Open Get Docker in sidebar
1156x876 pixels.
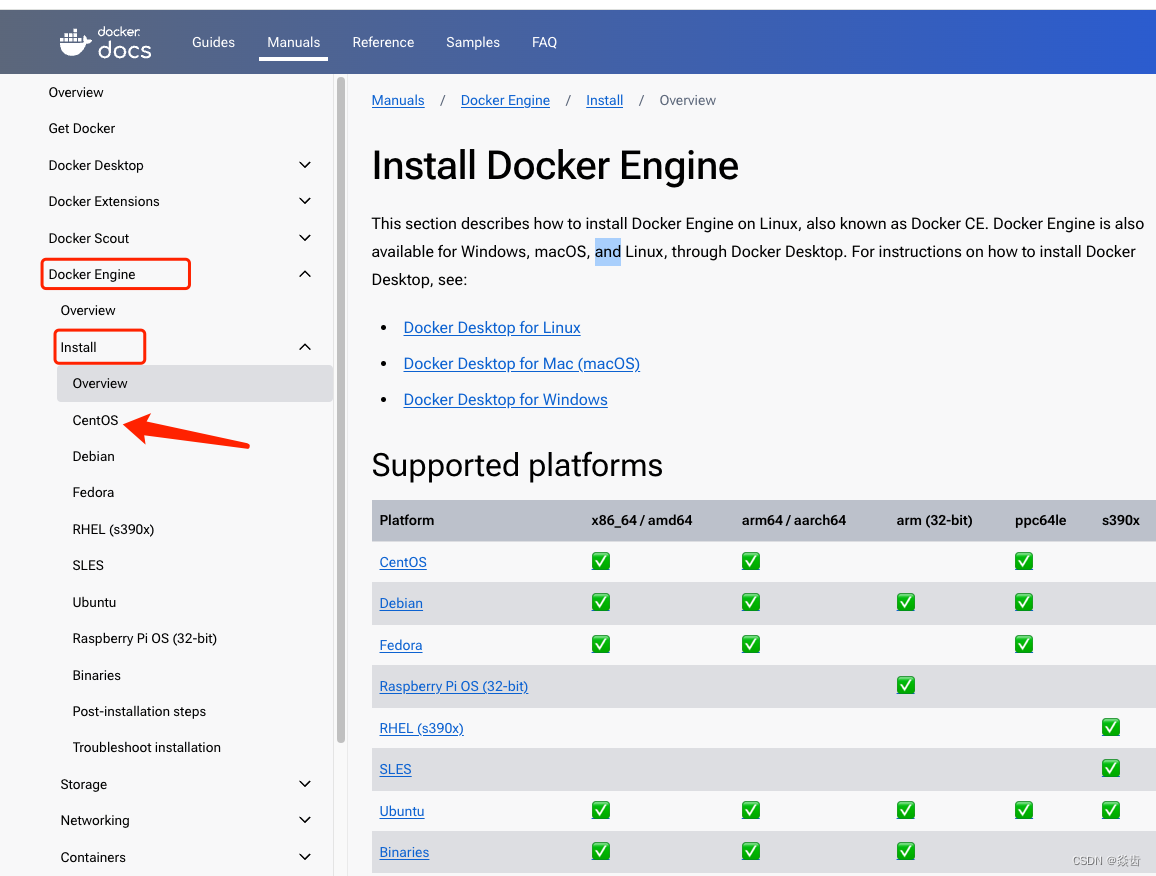tap(82, 128)
